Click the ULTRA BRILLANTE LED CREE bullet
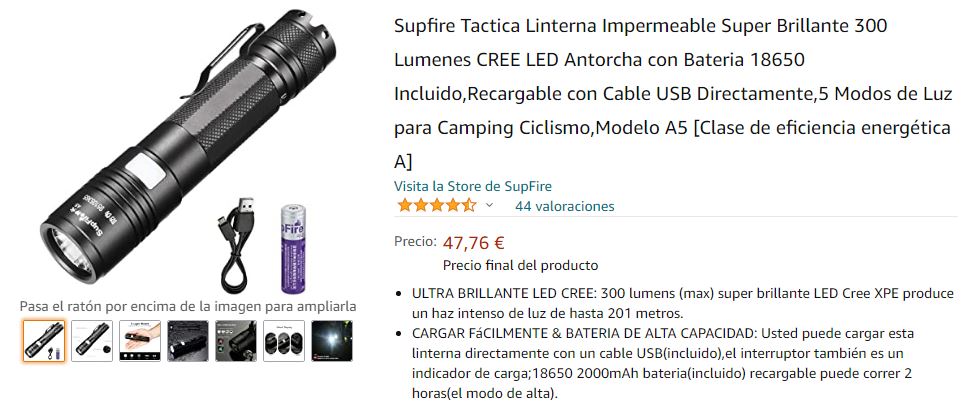The image size is (970, 405). pyautogui.click(x=683, y=303)
